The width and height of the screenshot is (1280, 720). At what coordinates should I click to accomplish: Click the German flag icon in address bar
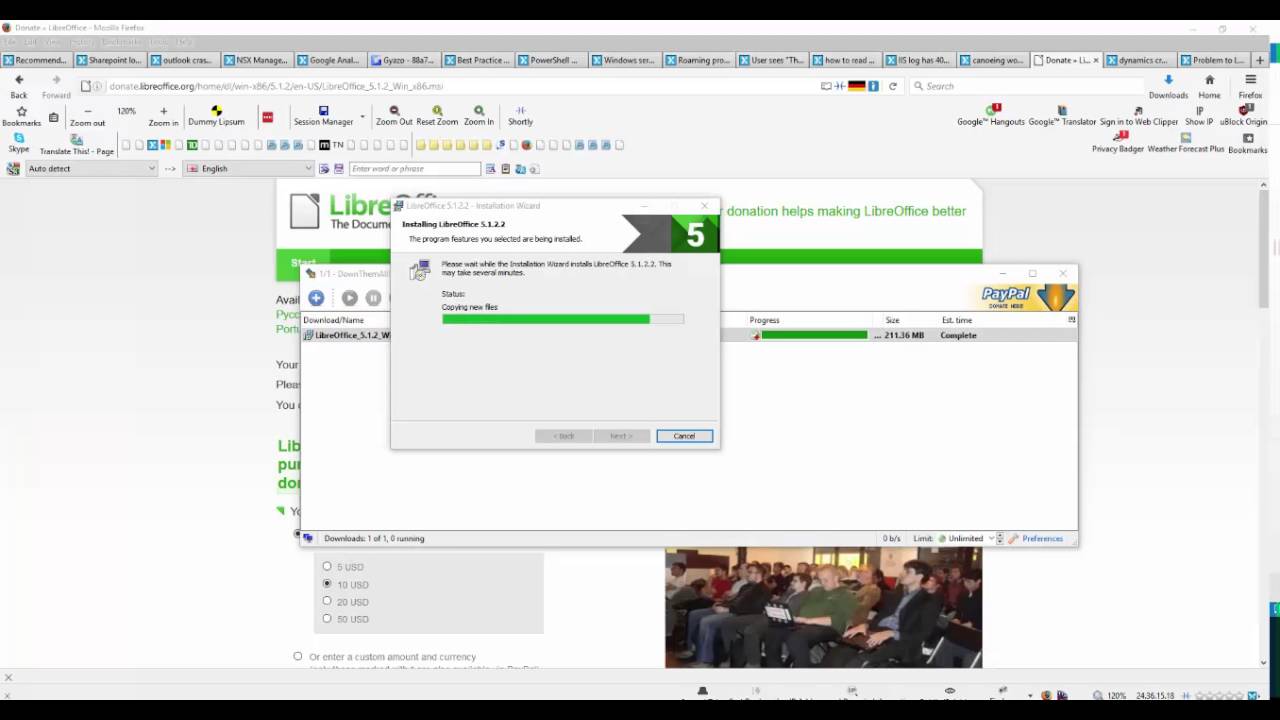(x=856, y=86)
